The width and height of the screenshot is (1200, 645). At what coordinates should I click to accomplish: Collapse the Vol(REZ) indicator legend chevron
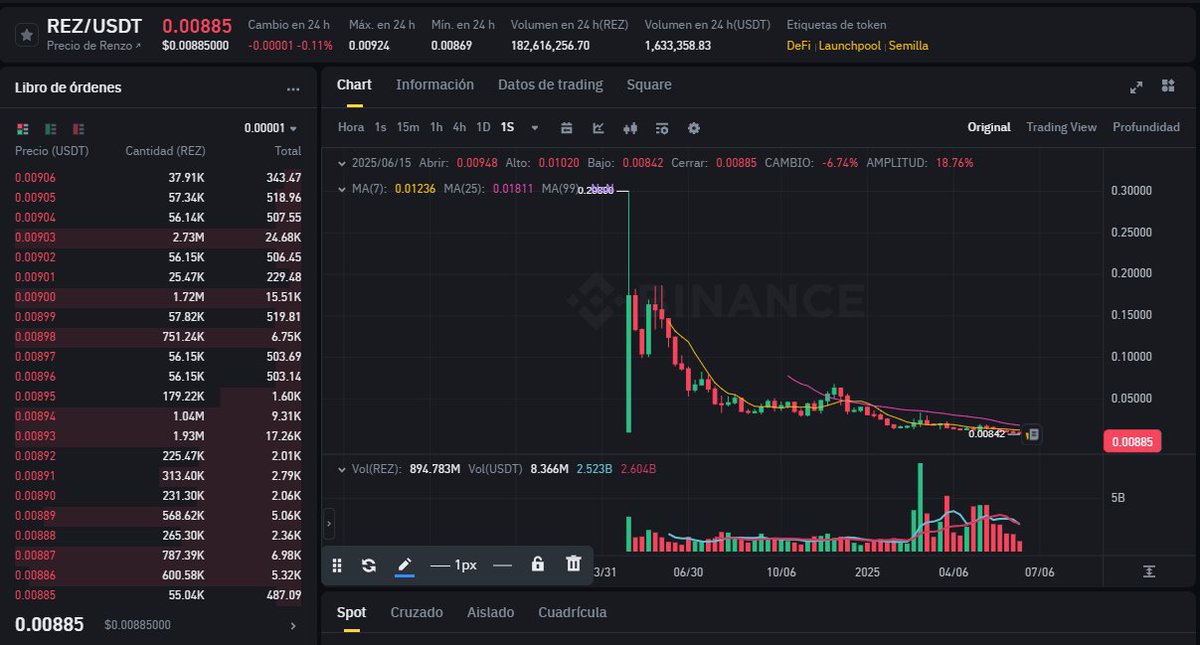(x=343, y=468)
